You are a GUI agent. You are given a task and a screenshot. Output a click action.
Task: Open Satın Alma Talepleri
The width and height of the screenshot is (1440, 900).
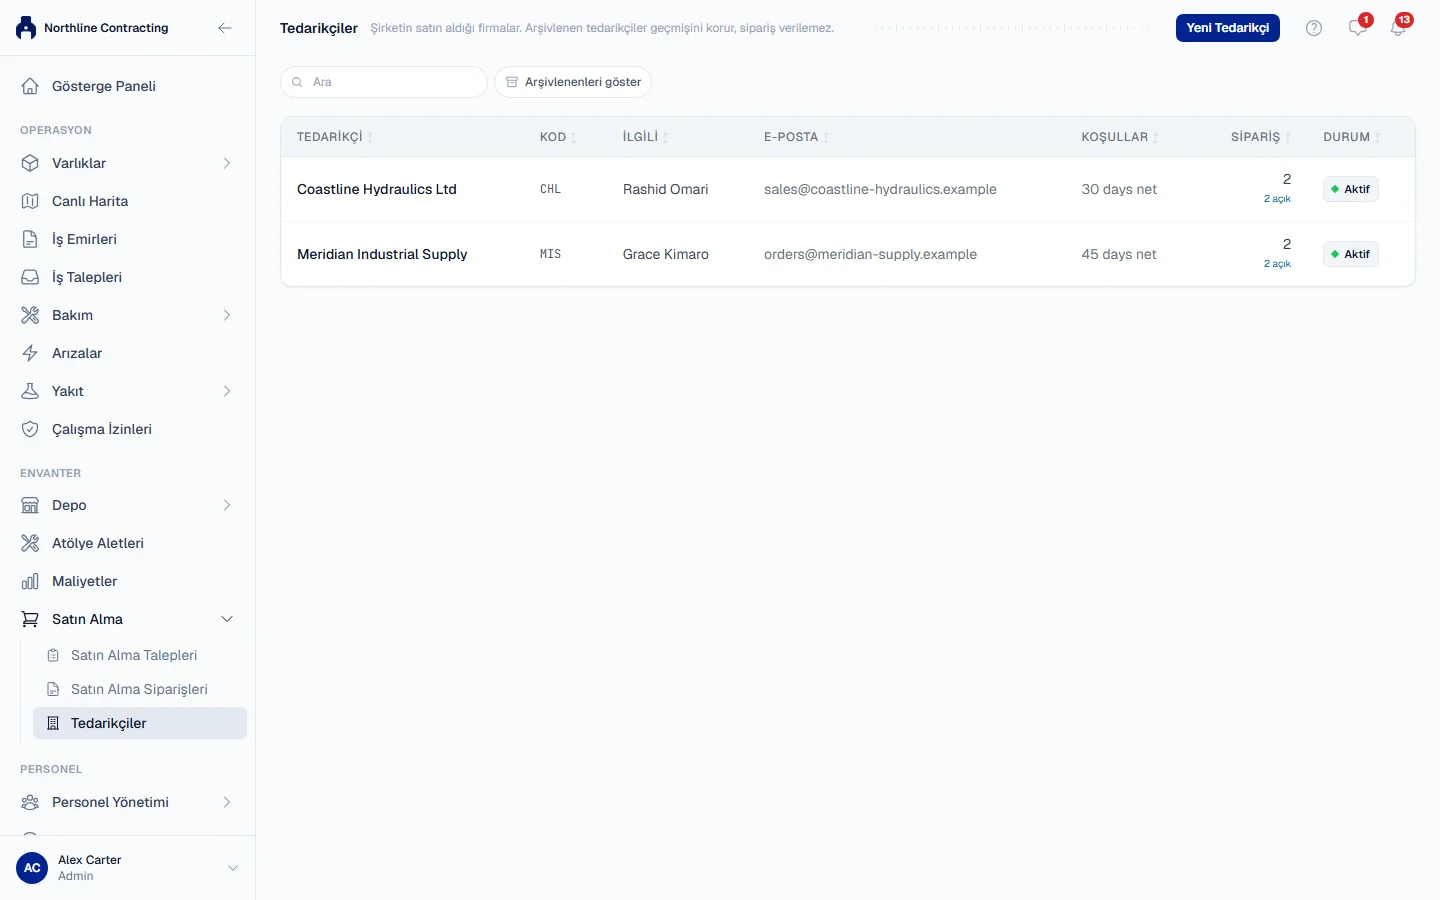[140, 655]
